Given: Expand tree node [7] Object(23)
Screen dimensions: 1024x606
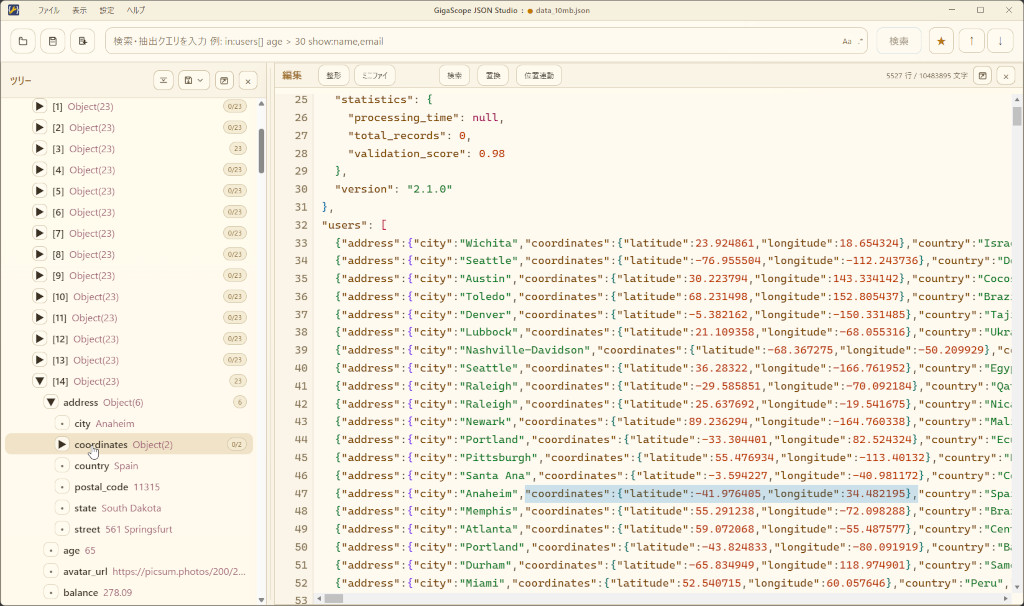Looking at the screenshot, I should click(x=40, y=233).
